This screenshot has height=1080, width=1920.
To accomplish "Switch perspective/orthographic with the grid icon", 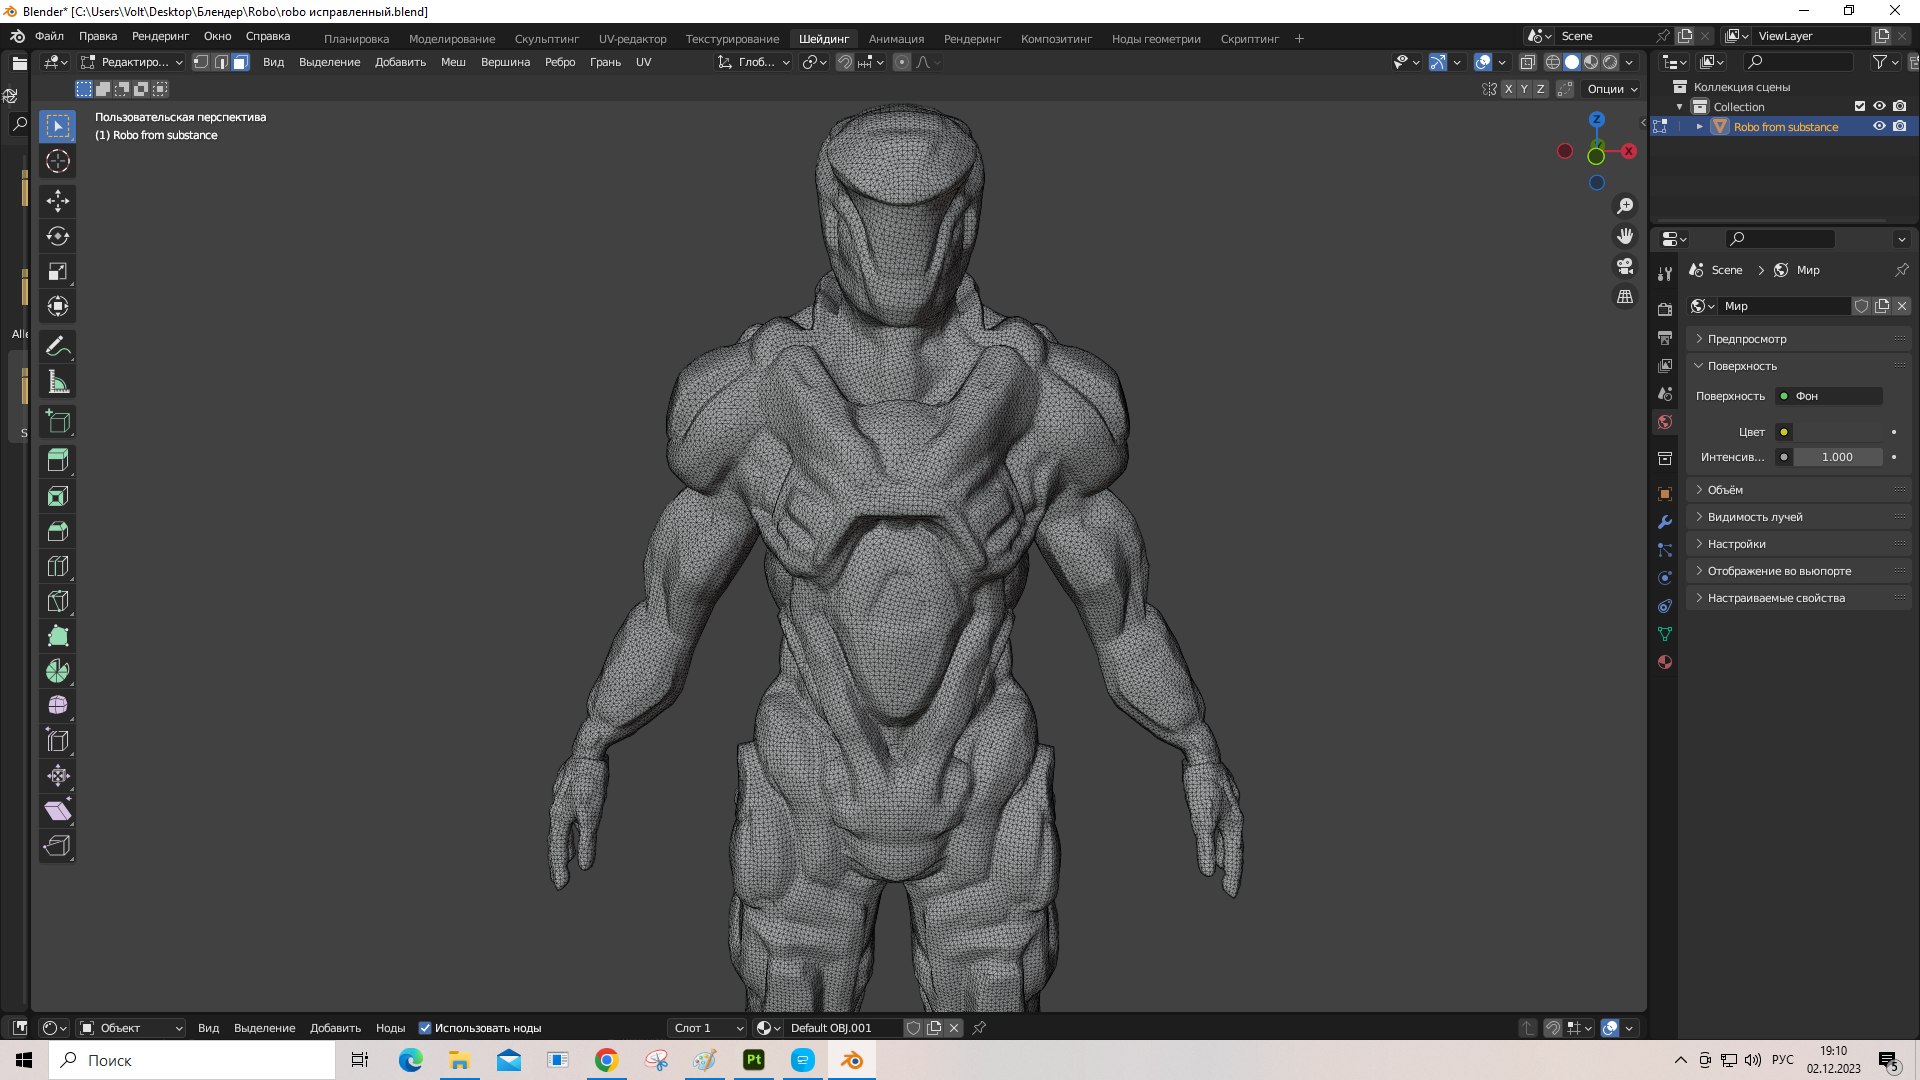I will [1625, 297].
